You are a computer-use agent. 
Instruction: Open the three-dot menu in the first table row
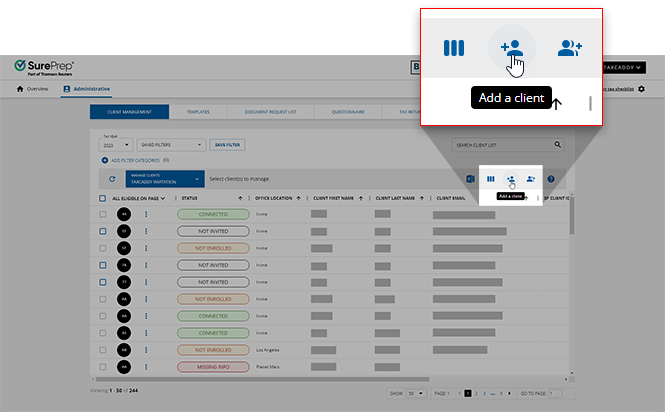click(146, 214)
